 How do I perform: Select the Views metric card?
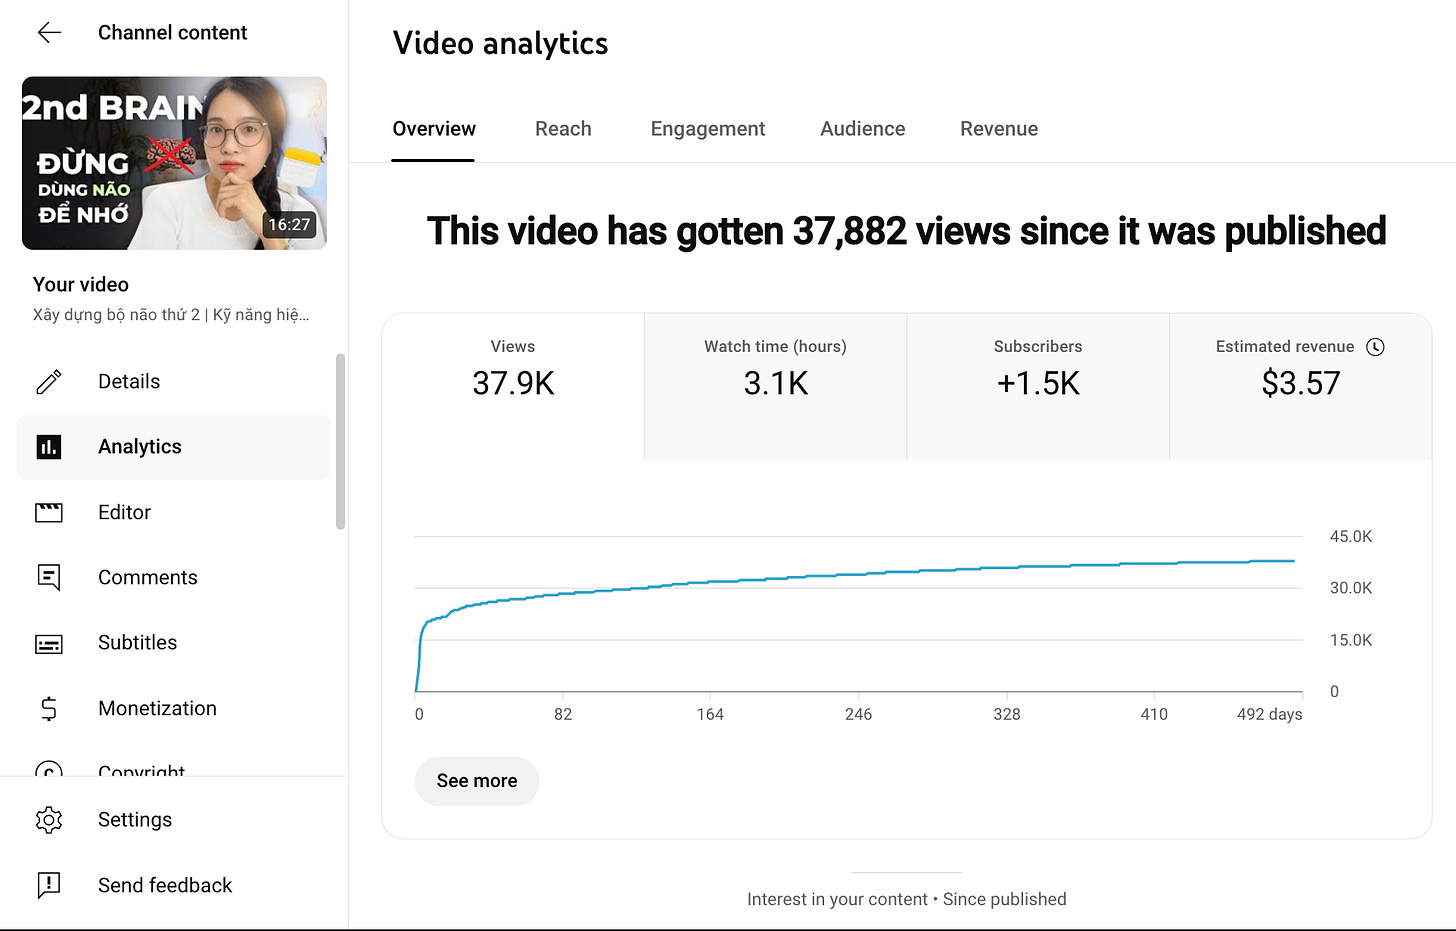[x=513, y=387]
